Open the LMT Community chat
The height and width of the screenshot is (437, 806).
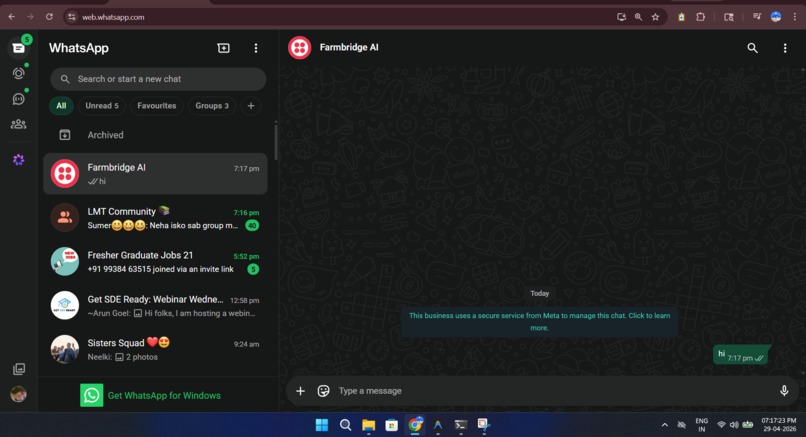155,218
